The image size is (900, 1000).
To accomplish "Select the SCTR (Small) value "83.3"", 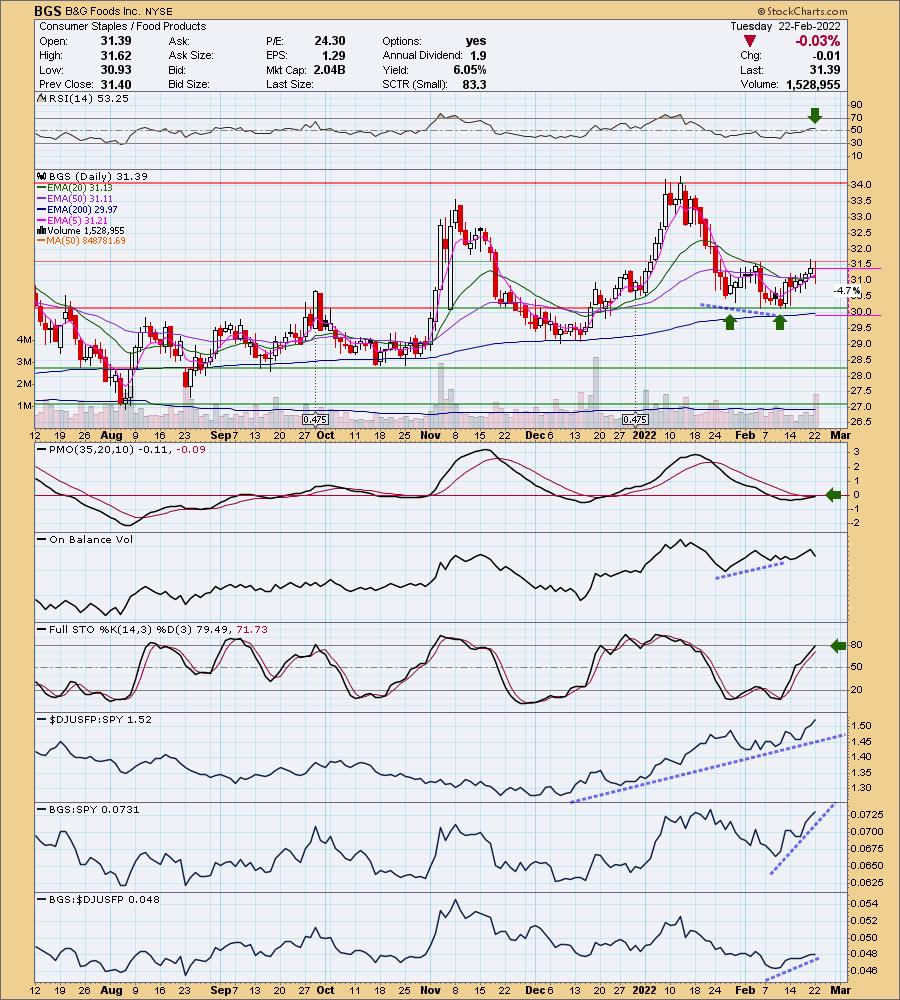I will 475,84.
